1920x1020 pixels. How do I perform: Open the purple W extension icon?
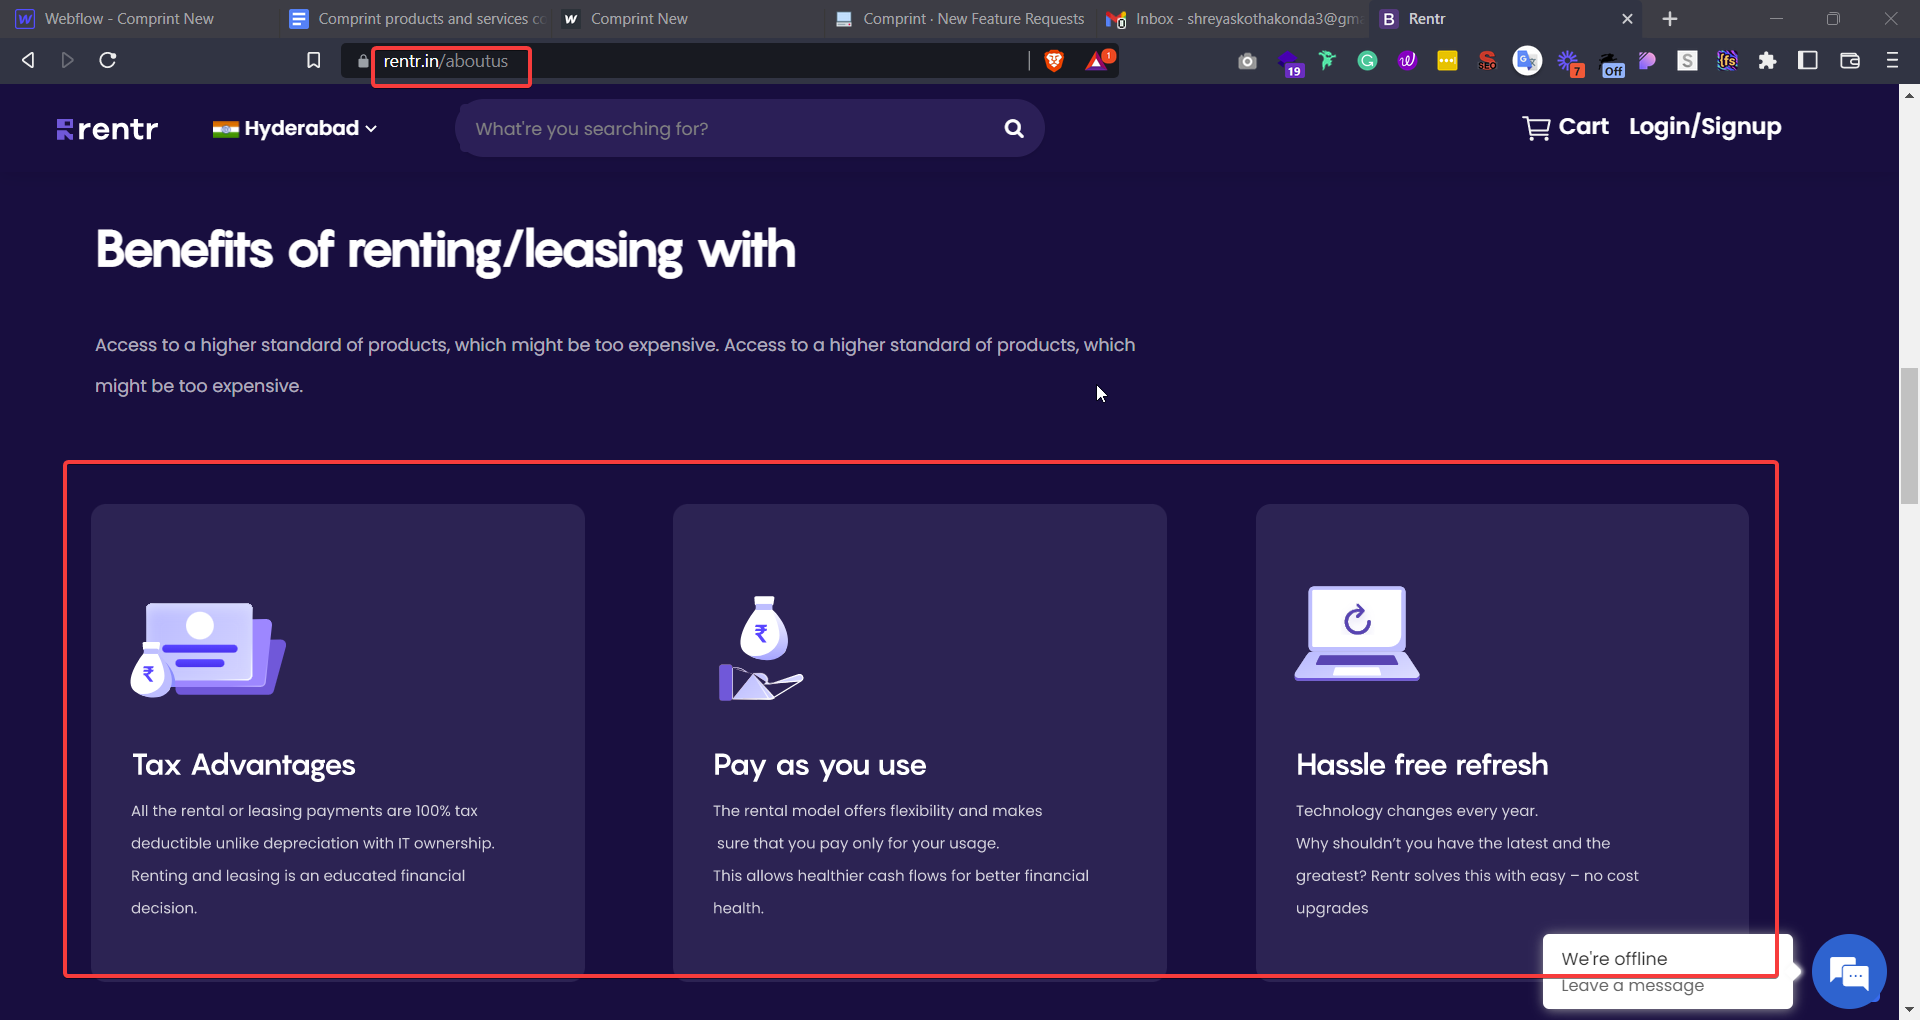tap(1407, 61)
